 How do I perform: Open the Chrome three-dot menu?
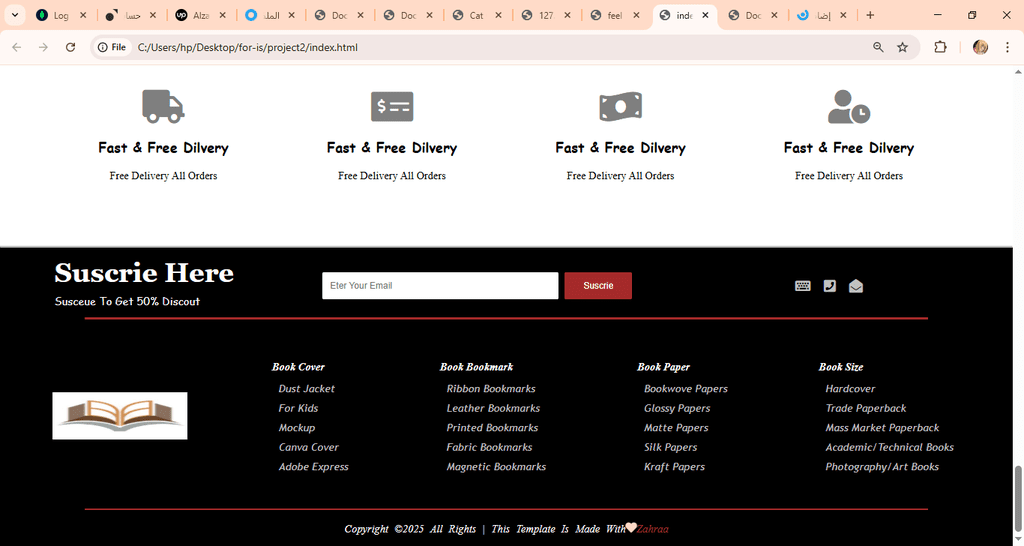click(x=1008, y=47)
